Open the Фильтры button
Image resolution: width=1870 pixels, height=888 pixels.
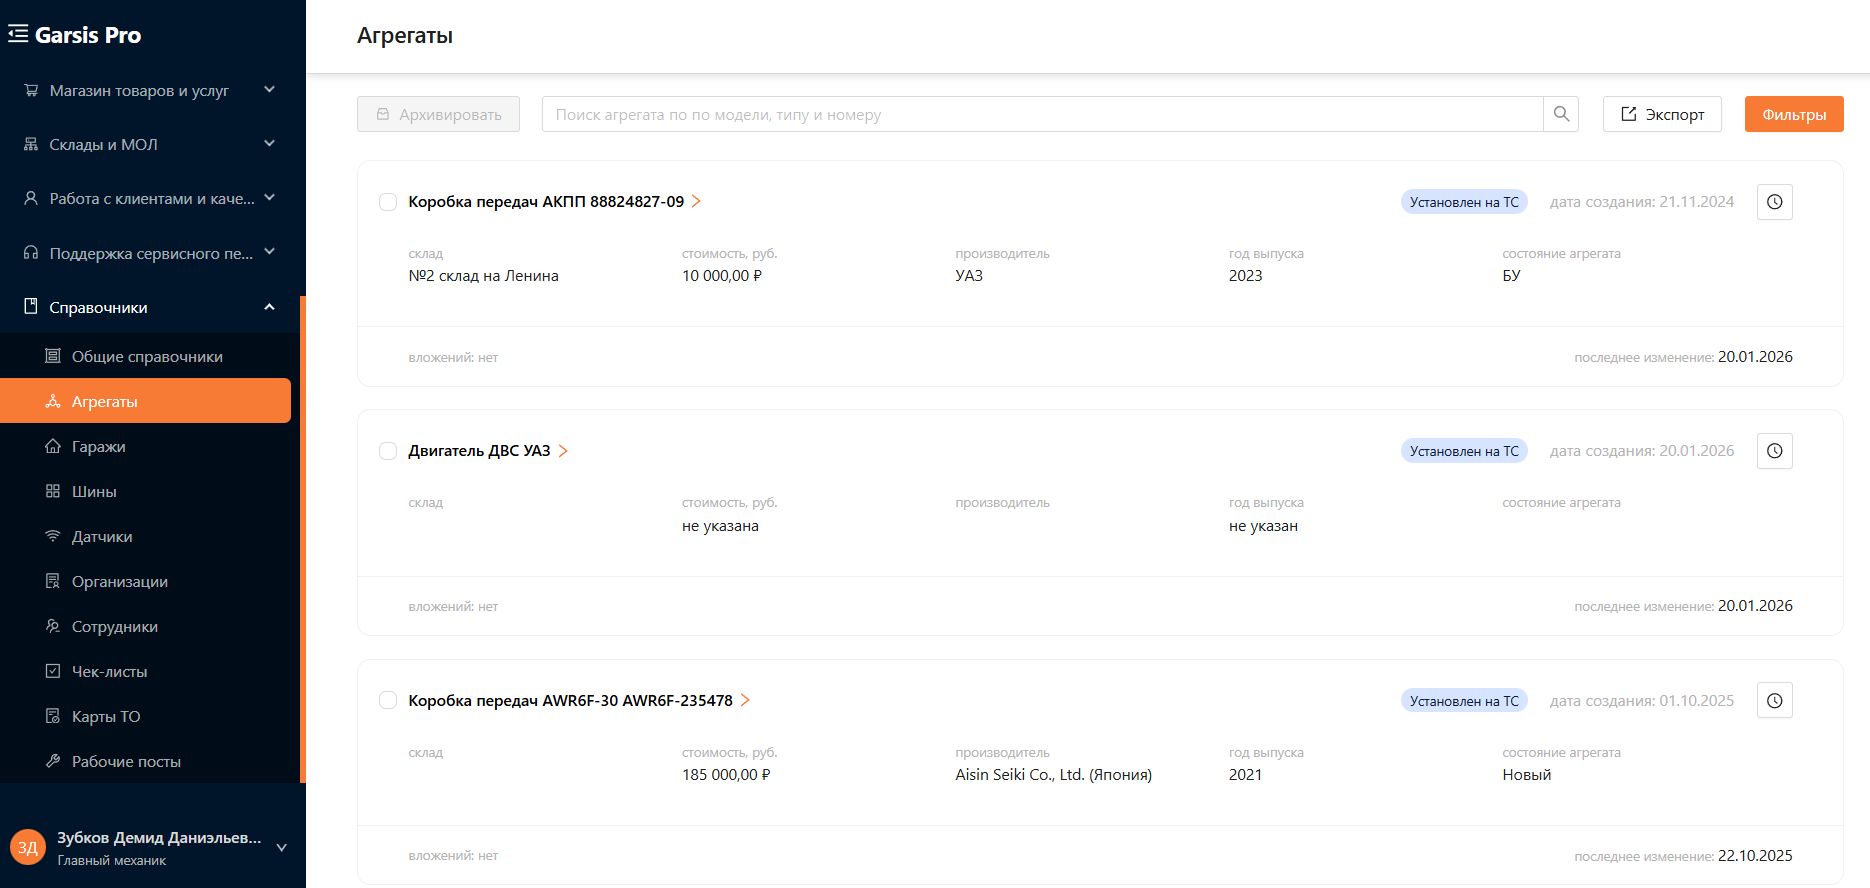(1794, 114)
